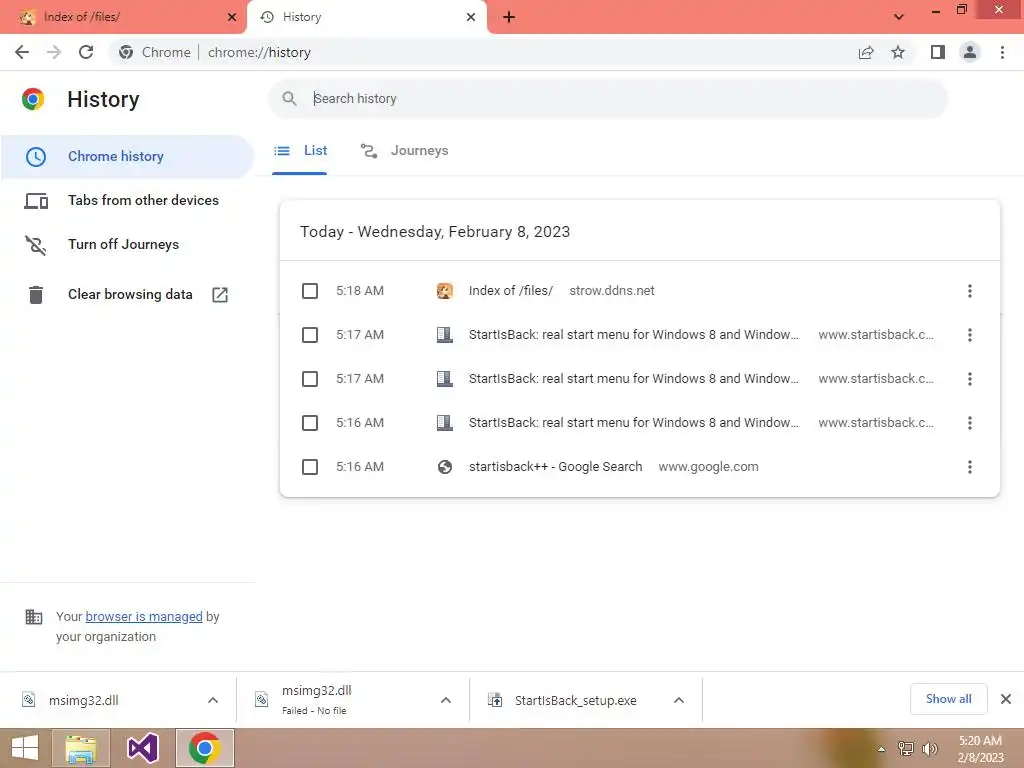Select Chrome history in sidebar
Screen dimensions: 1024x768
[x=127, y=157]
